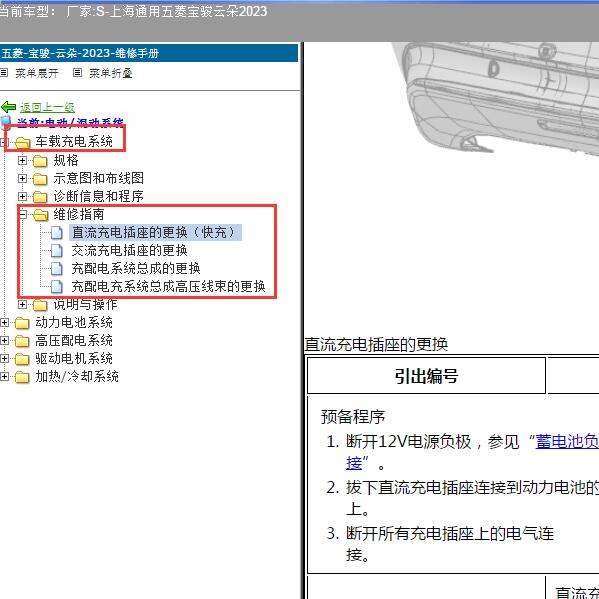Open the 蓄电池负 hyperlink in step 1
This screenshot has width=599, height=599.
coord(567,442)
